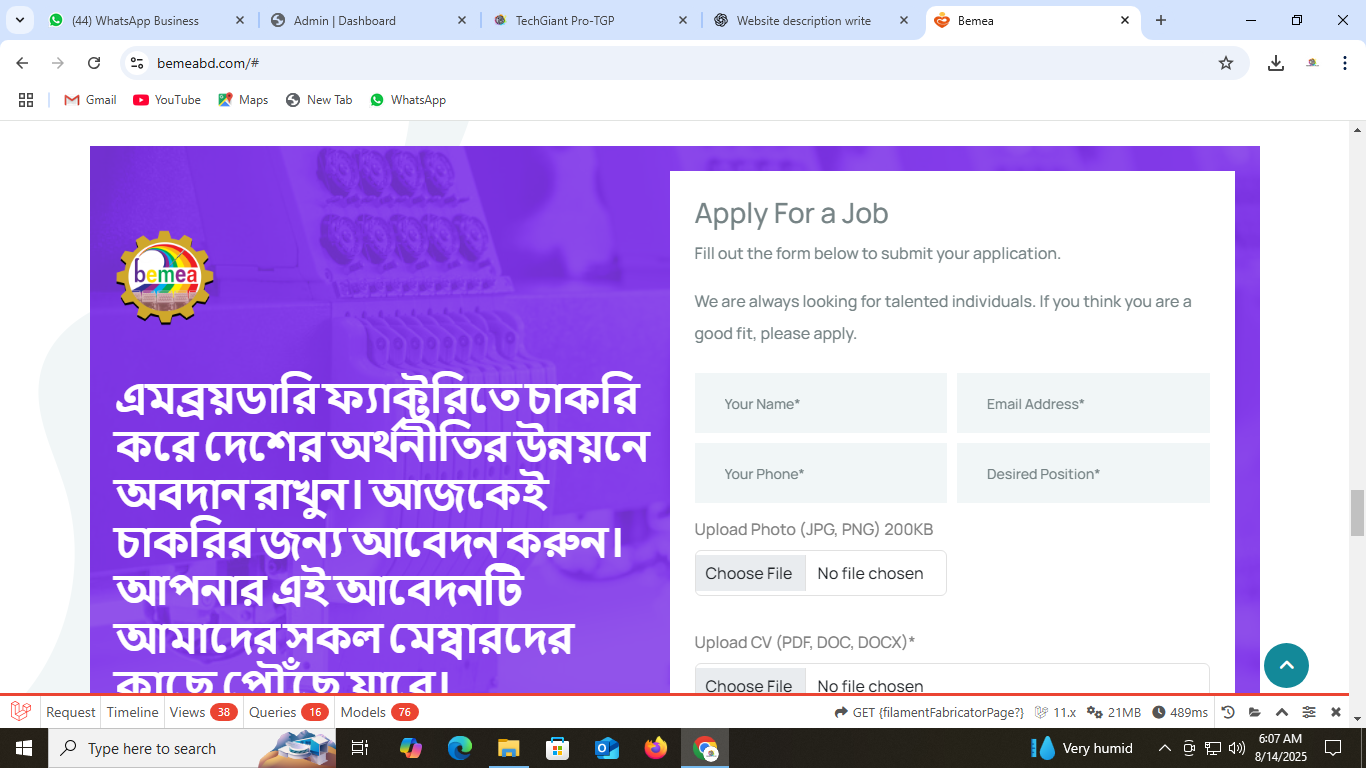
Task: Open the Debugbar request history icon
Action: [1228, 712]
